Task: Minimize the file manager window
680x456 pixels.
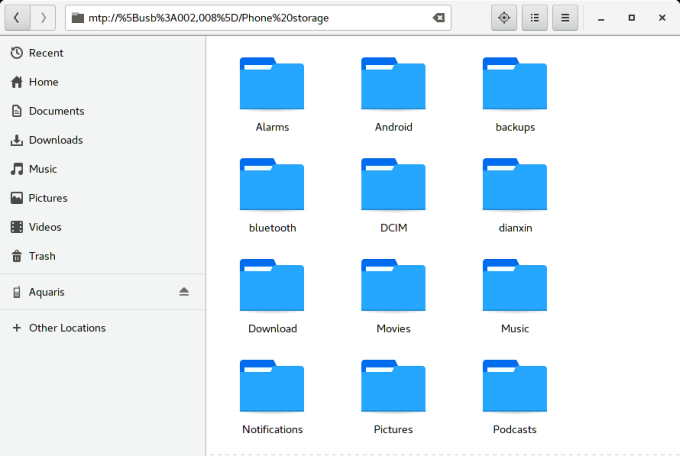Action: click(601, 18)
